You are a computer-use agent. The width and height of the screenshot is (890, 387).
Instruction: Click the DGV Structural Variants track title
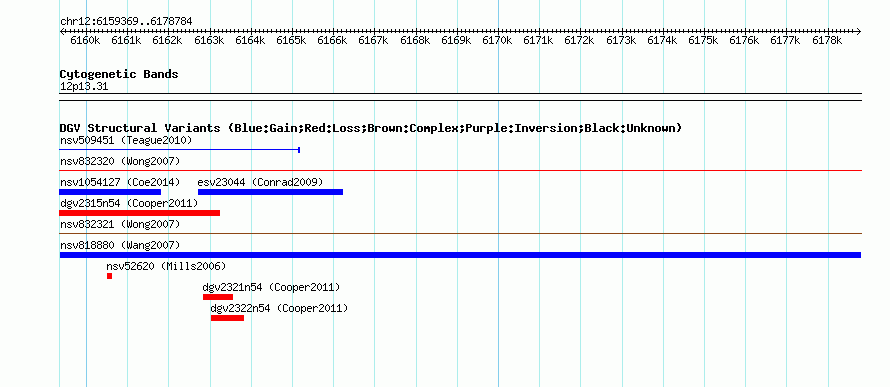pyautogui.click(x=371, y=128)
